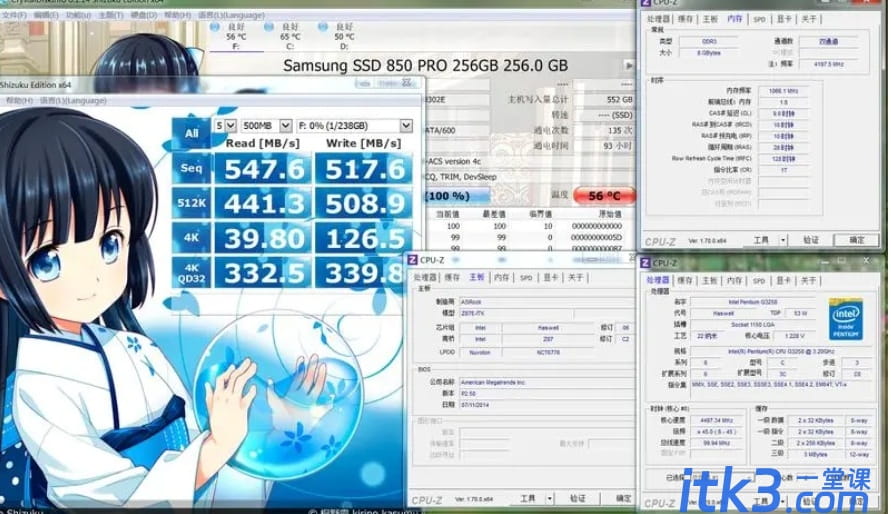Image resolution: width=891 pixels, height=514 pixels.
Task: Open 编辑(E) menu in CrystalDiskInfo
Action: point(47,15)
